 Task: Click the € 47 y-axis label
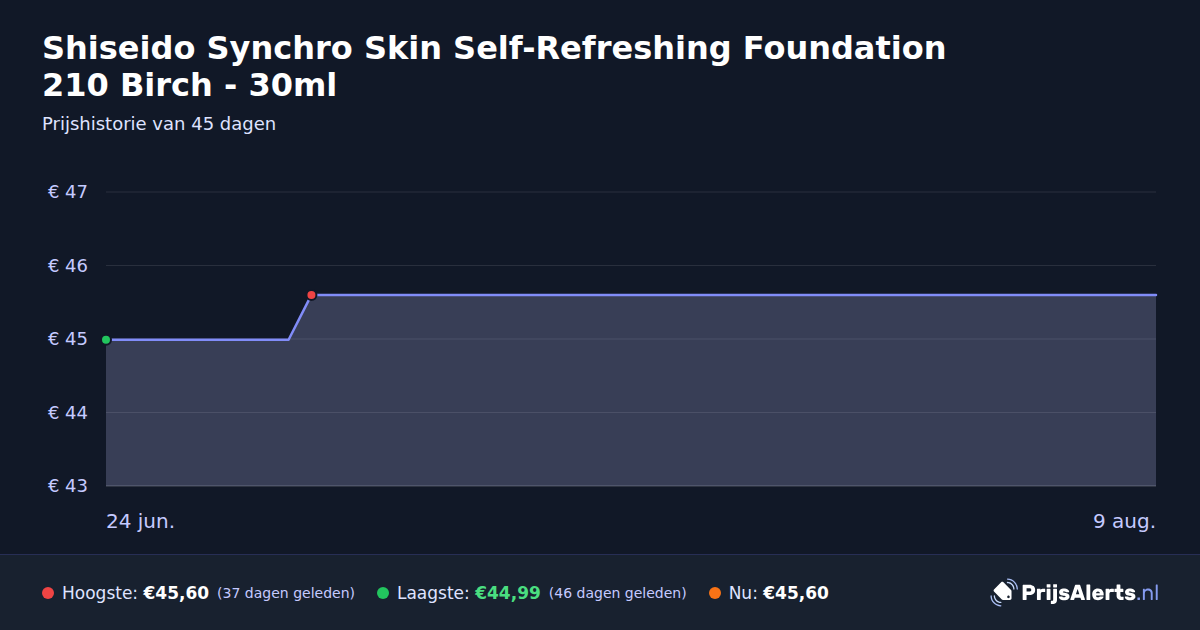68,192
